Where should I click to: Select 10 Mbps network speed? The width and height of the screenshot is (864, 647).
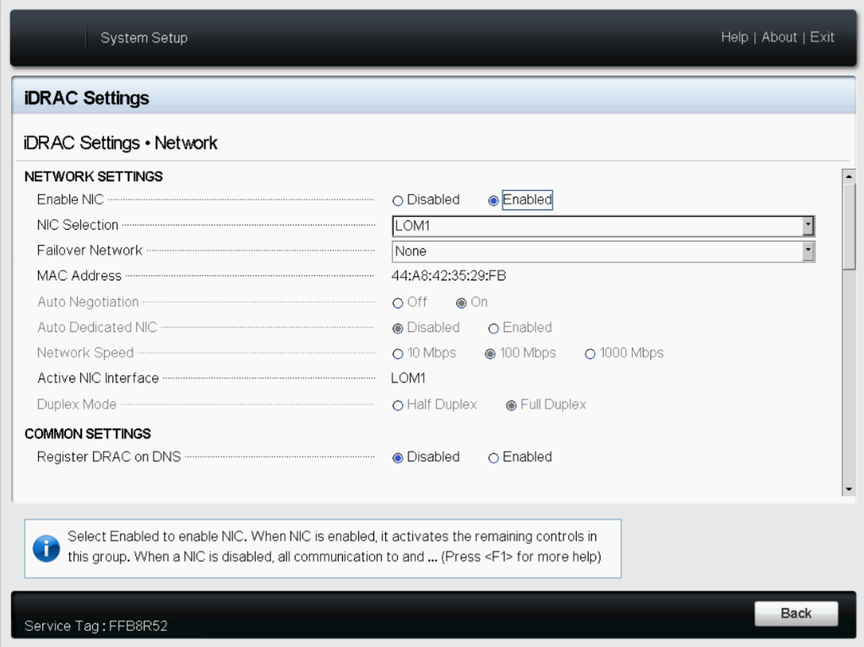[398, 354]
